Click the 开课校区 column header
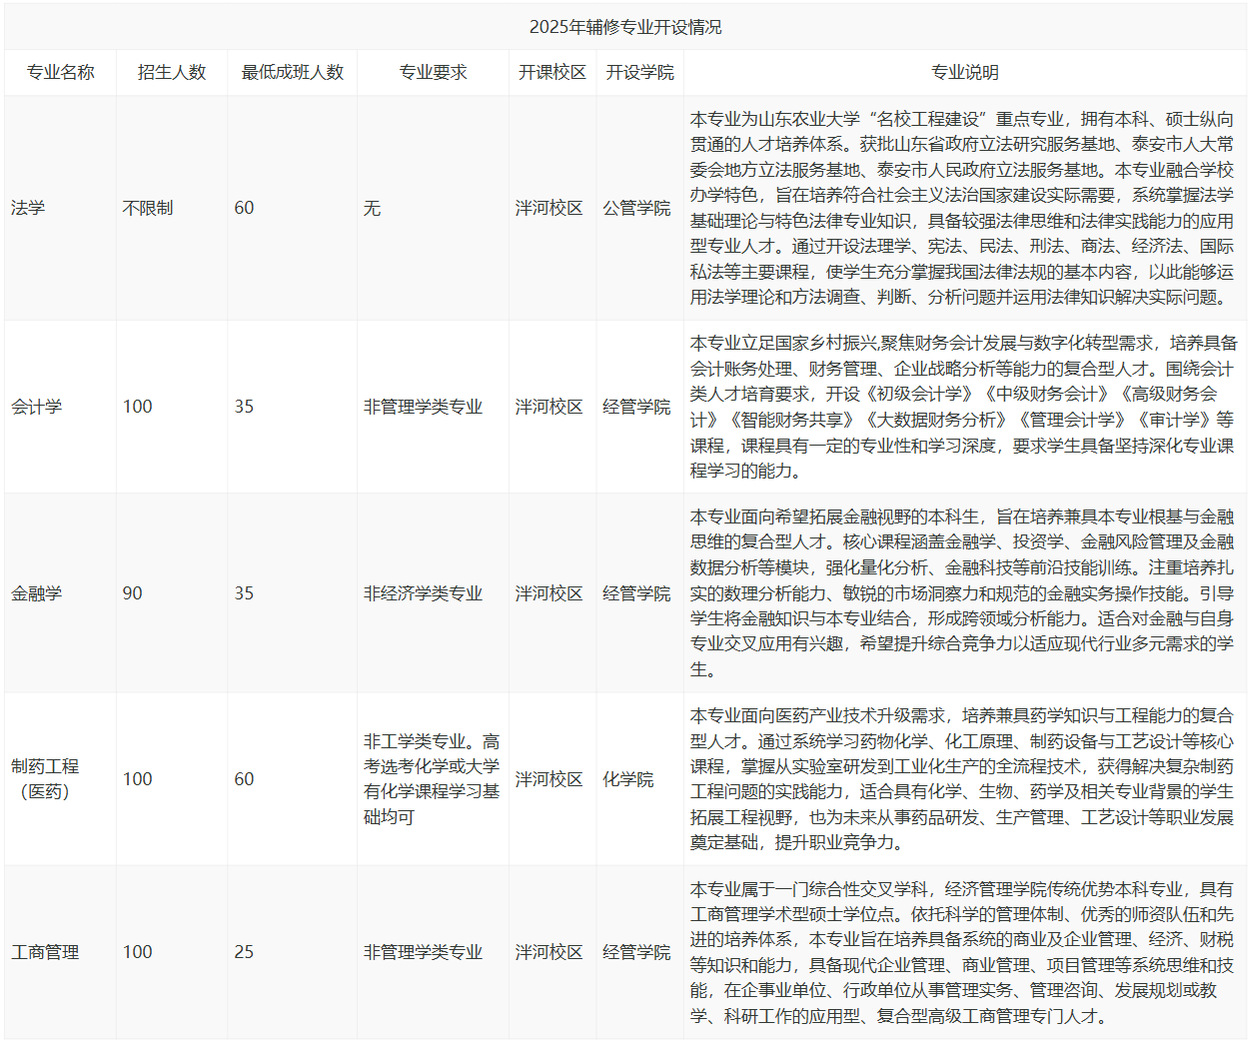This screenshot has height=1044, width=1250. click(552, 72)
